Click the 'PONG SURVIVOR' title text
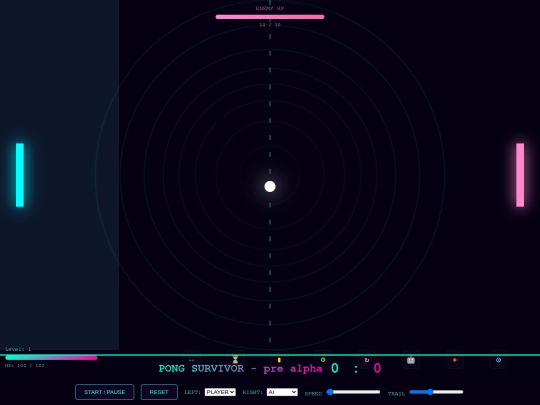The width and height of the screenshot is (540, 405). (x=201, y=368)
